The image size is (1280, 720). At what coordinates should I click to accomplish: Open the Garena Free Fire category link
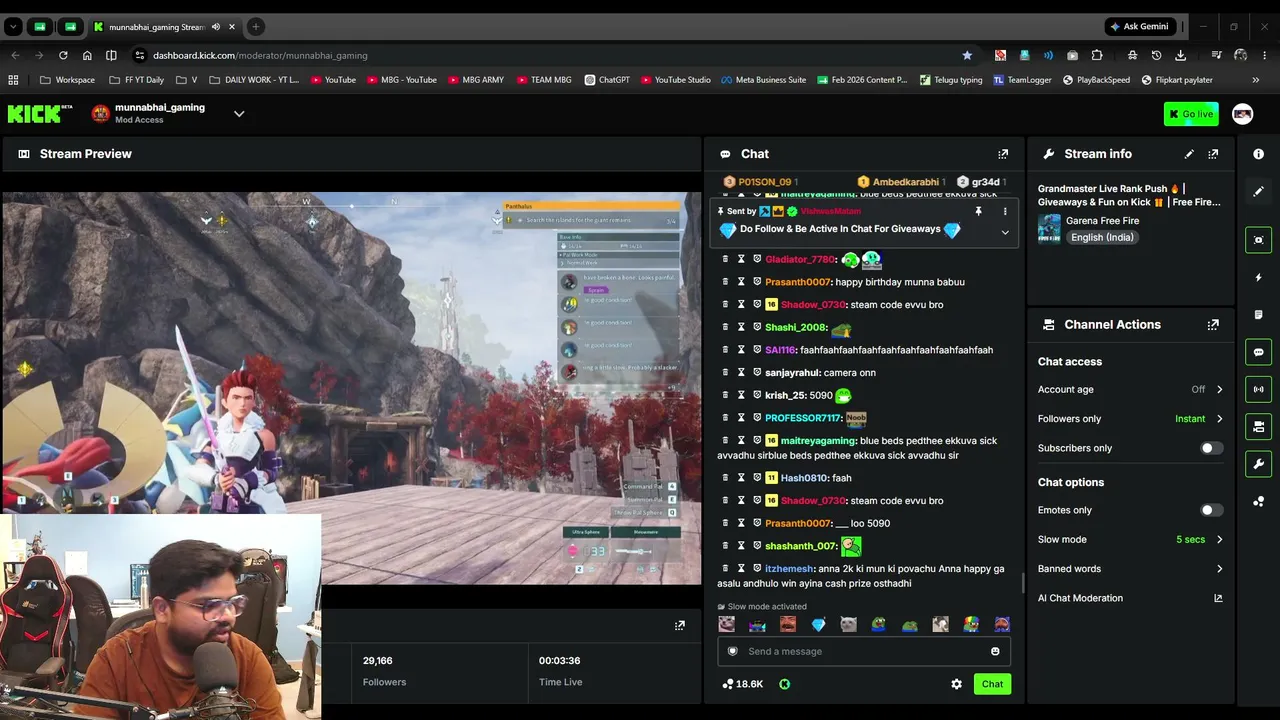pos(1104,221)
